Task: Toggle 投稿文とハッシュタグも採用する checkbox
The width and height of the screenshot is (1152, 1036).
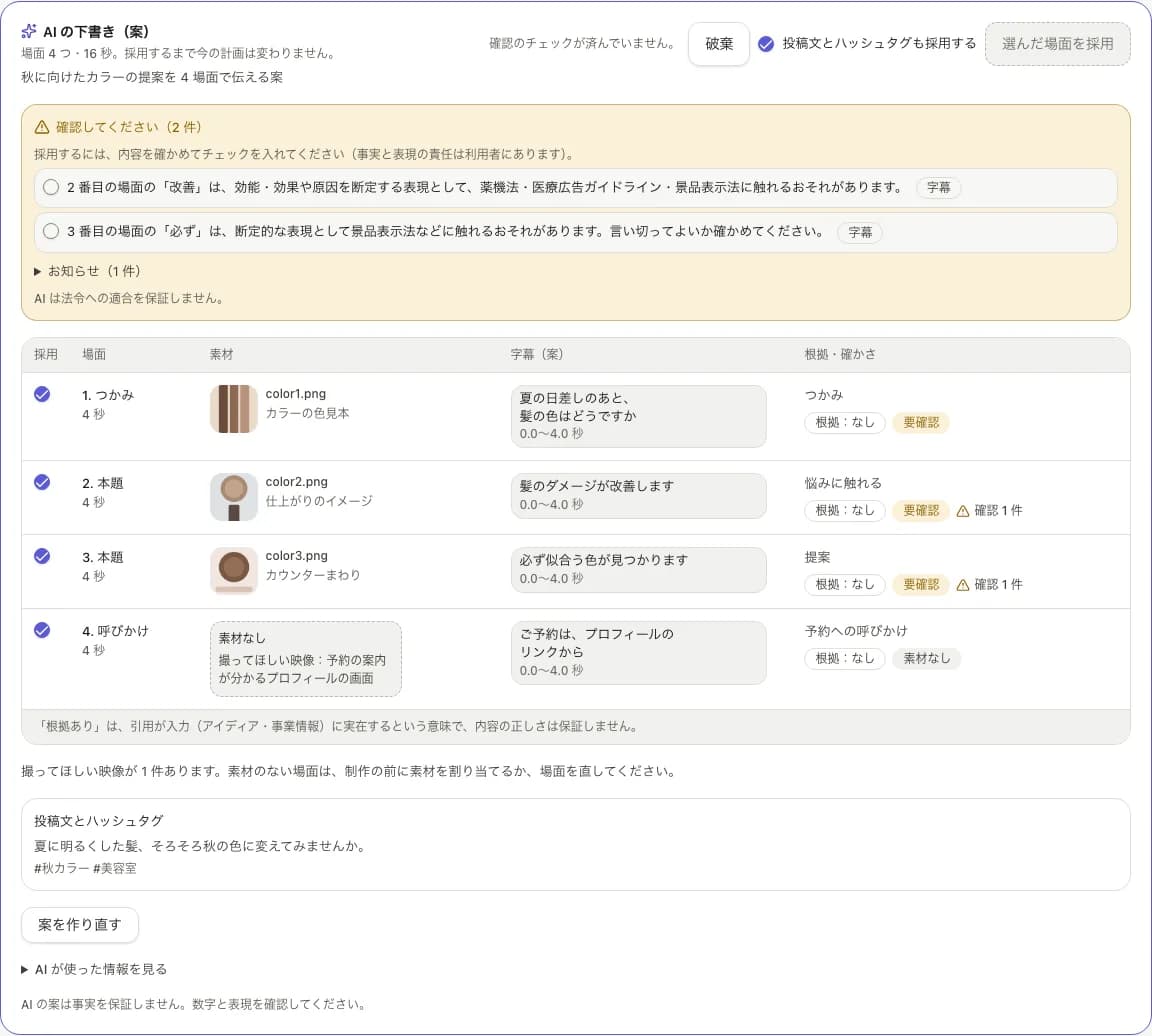Action: tap(766, 44)
